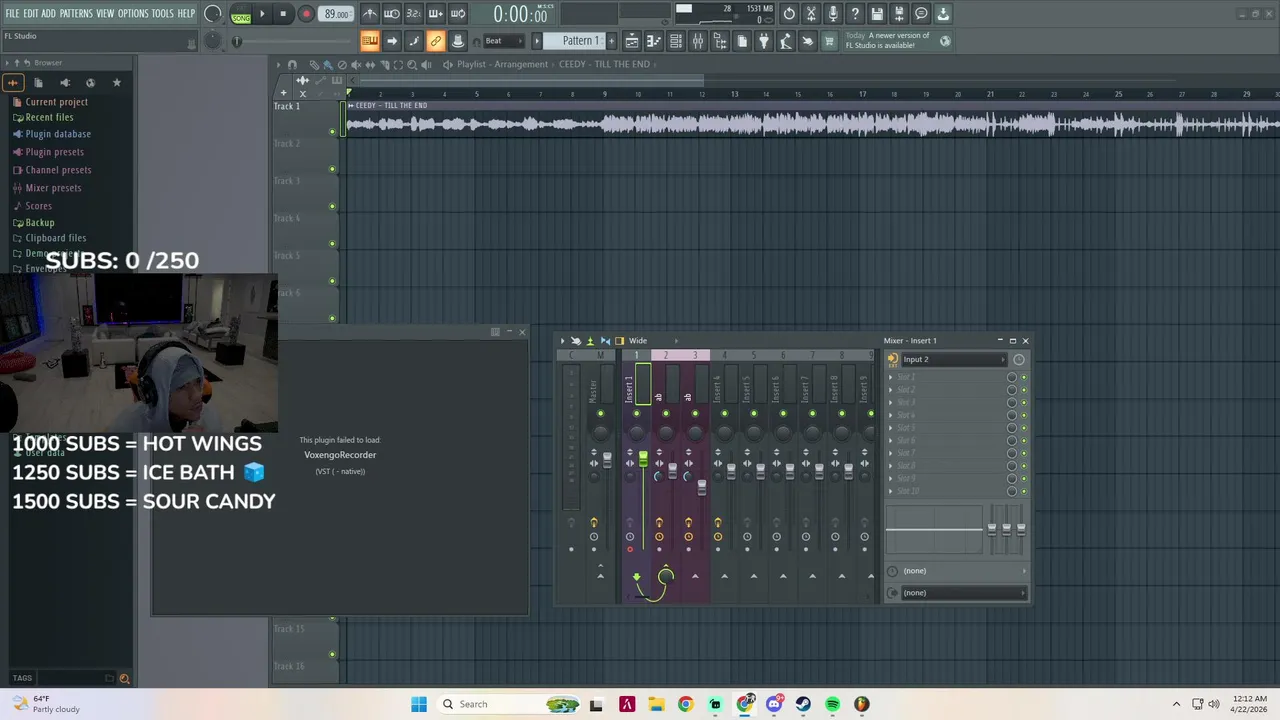
Task: Open the OPTIONS menu
Action: pyautogui.click(x=133, y=14)
